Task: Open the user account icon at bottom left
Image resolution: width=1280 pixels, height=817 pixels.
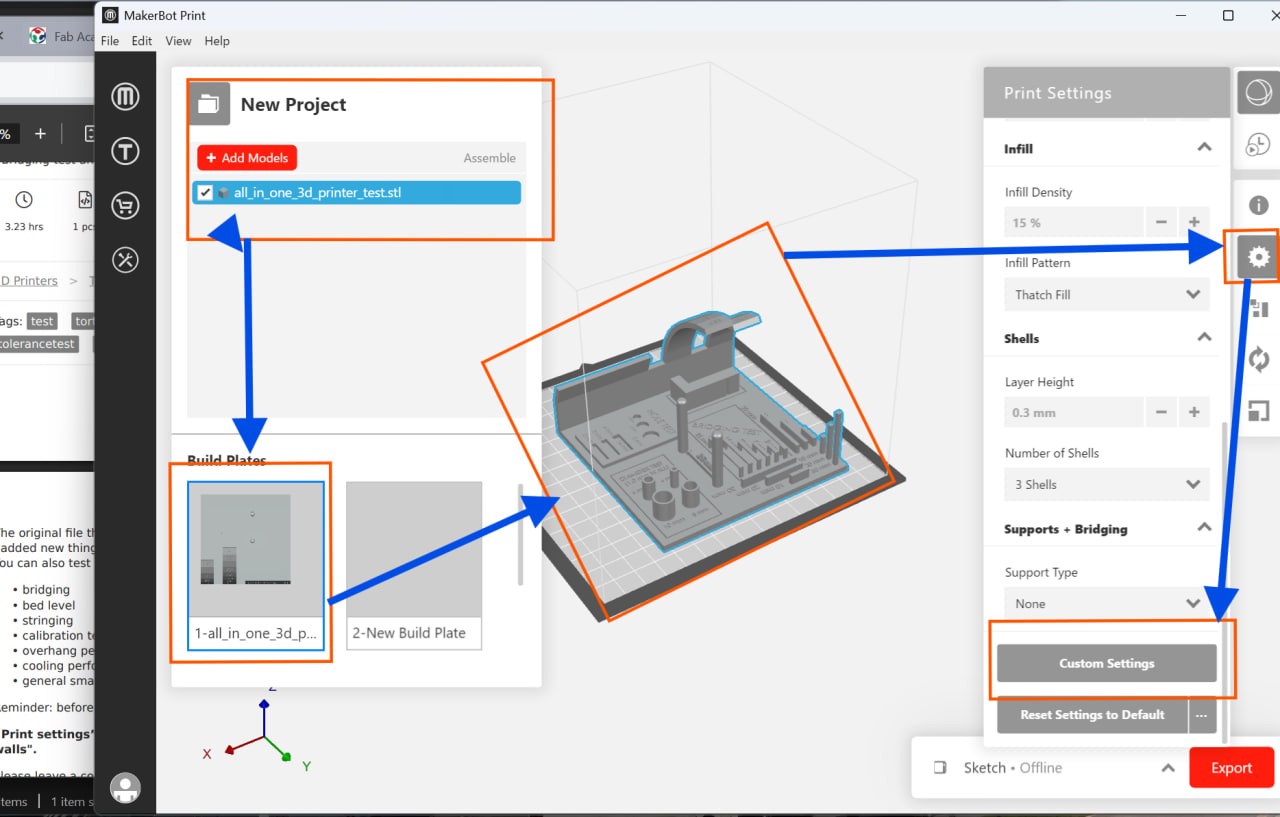Action: [125, 788]
